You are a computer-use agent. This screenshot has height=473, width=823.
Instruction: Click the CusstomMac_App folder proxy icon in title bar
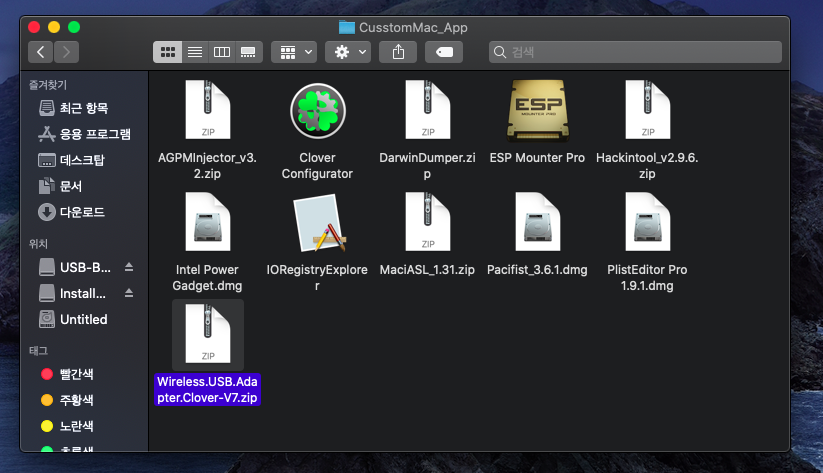tap(346, 27)
